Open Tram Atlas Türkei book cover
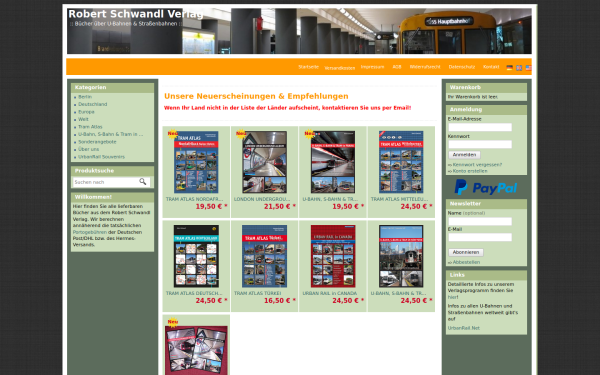The height and width of the screenshot is (375, 600). (264, 256)
